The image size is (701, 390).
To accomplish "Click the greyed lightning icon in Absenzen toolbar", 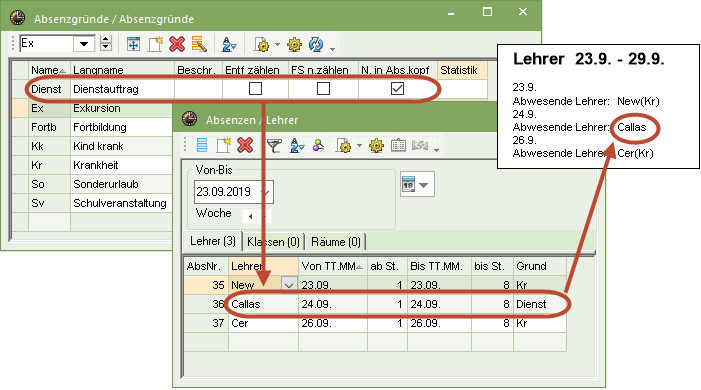I will pos(420,145).
